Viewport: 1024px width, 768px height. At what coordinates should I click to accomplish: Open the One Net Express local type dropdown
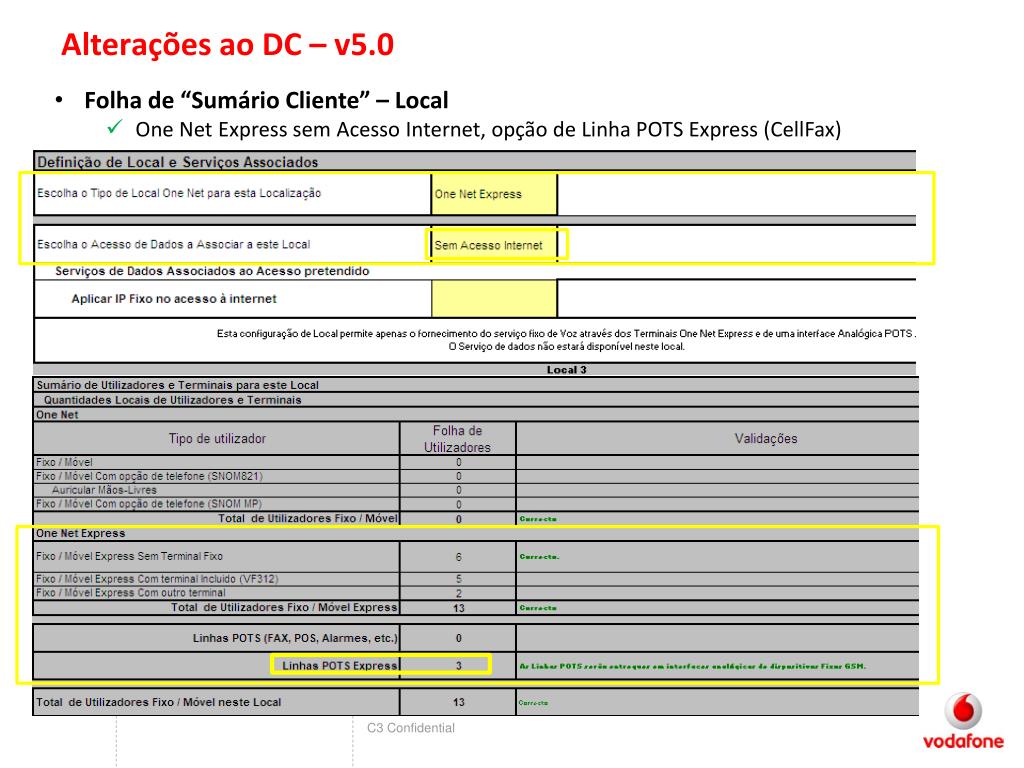(x=494, y=194)
